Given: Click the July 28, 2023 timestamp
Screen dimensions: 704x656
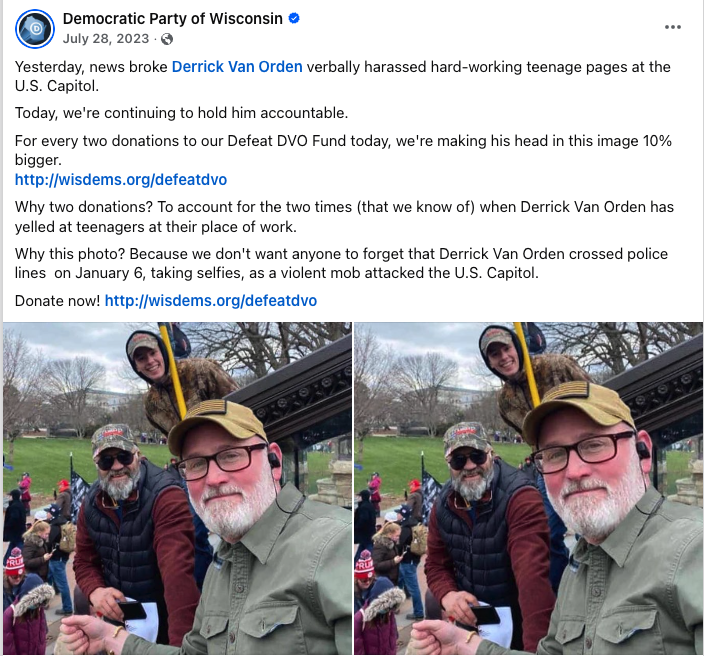Looking at the screenshot, I should coord(106,39).
